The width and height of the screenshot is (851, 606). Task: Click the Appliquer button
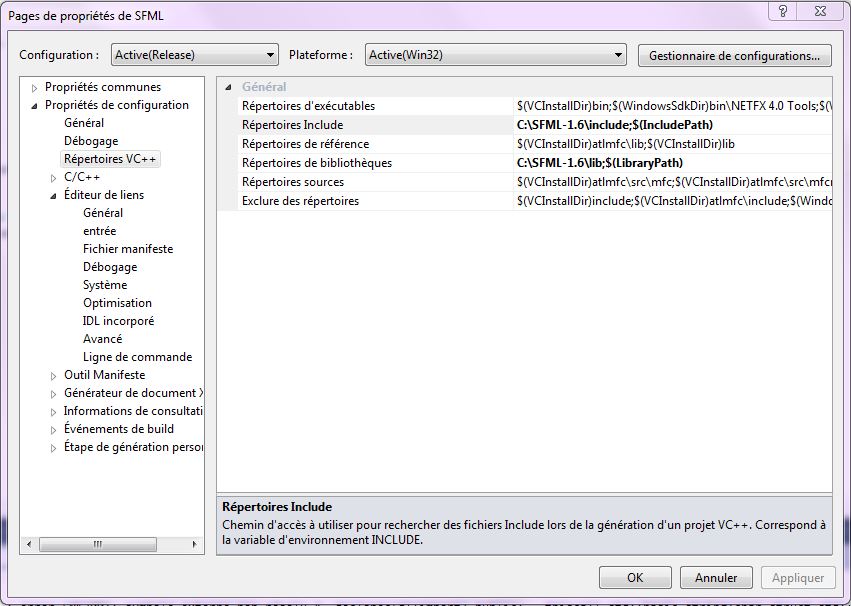797,577
